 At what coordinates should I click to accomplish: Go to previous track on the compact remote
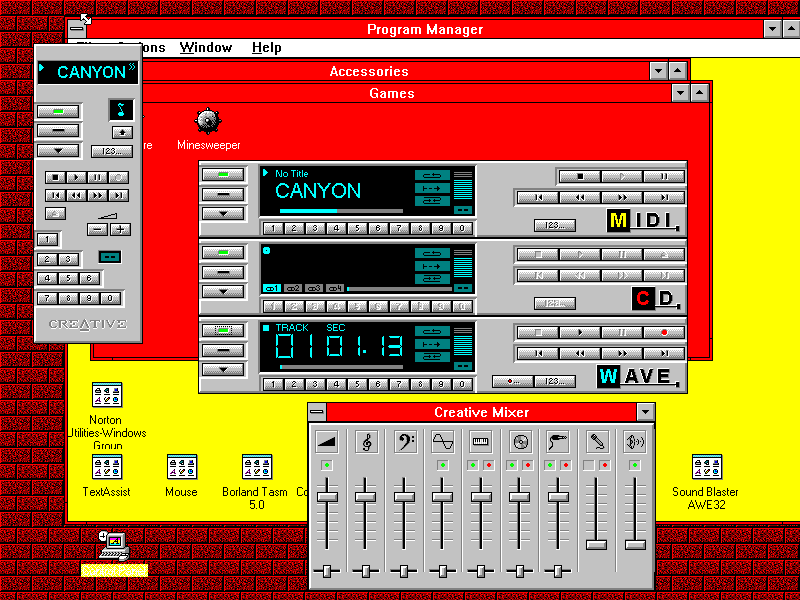point(55,195)
